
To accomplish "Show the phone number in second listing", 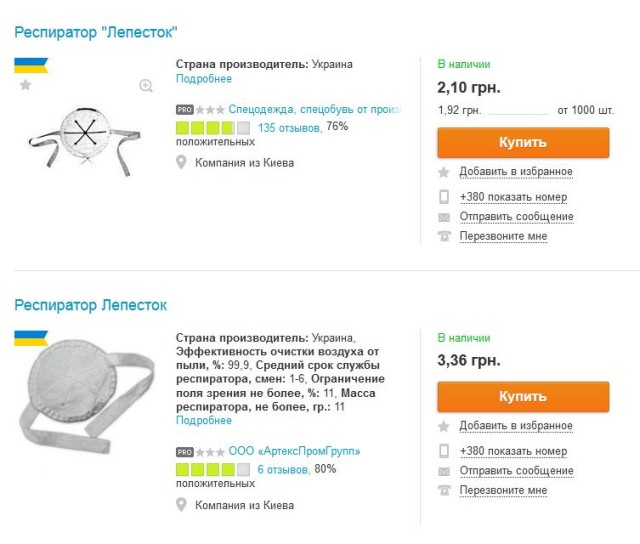I will 513,451.
